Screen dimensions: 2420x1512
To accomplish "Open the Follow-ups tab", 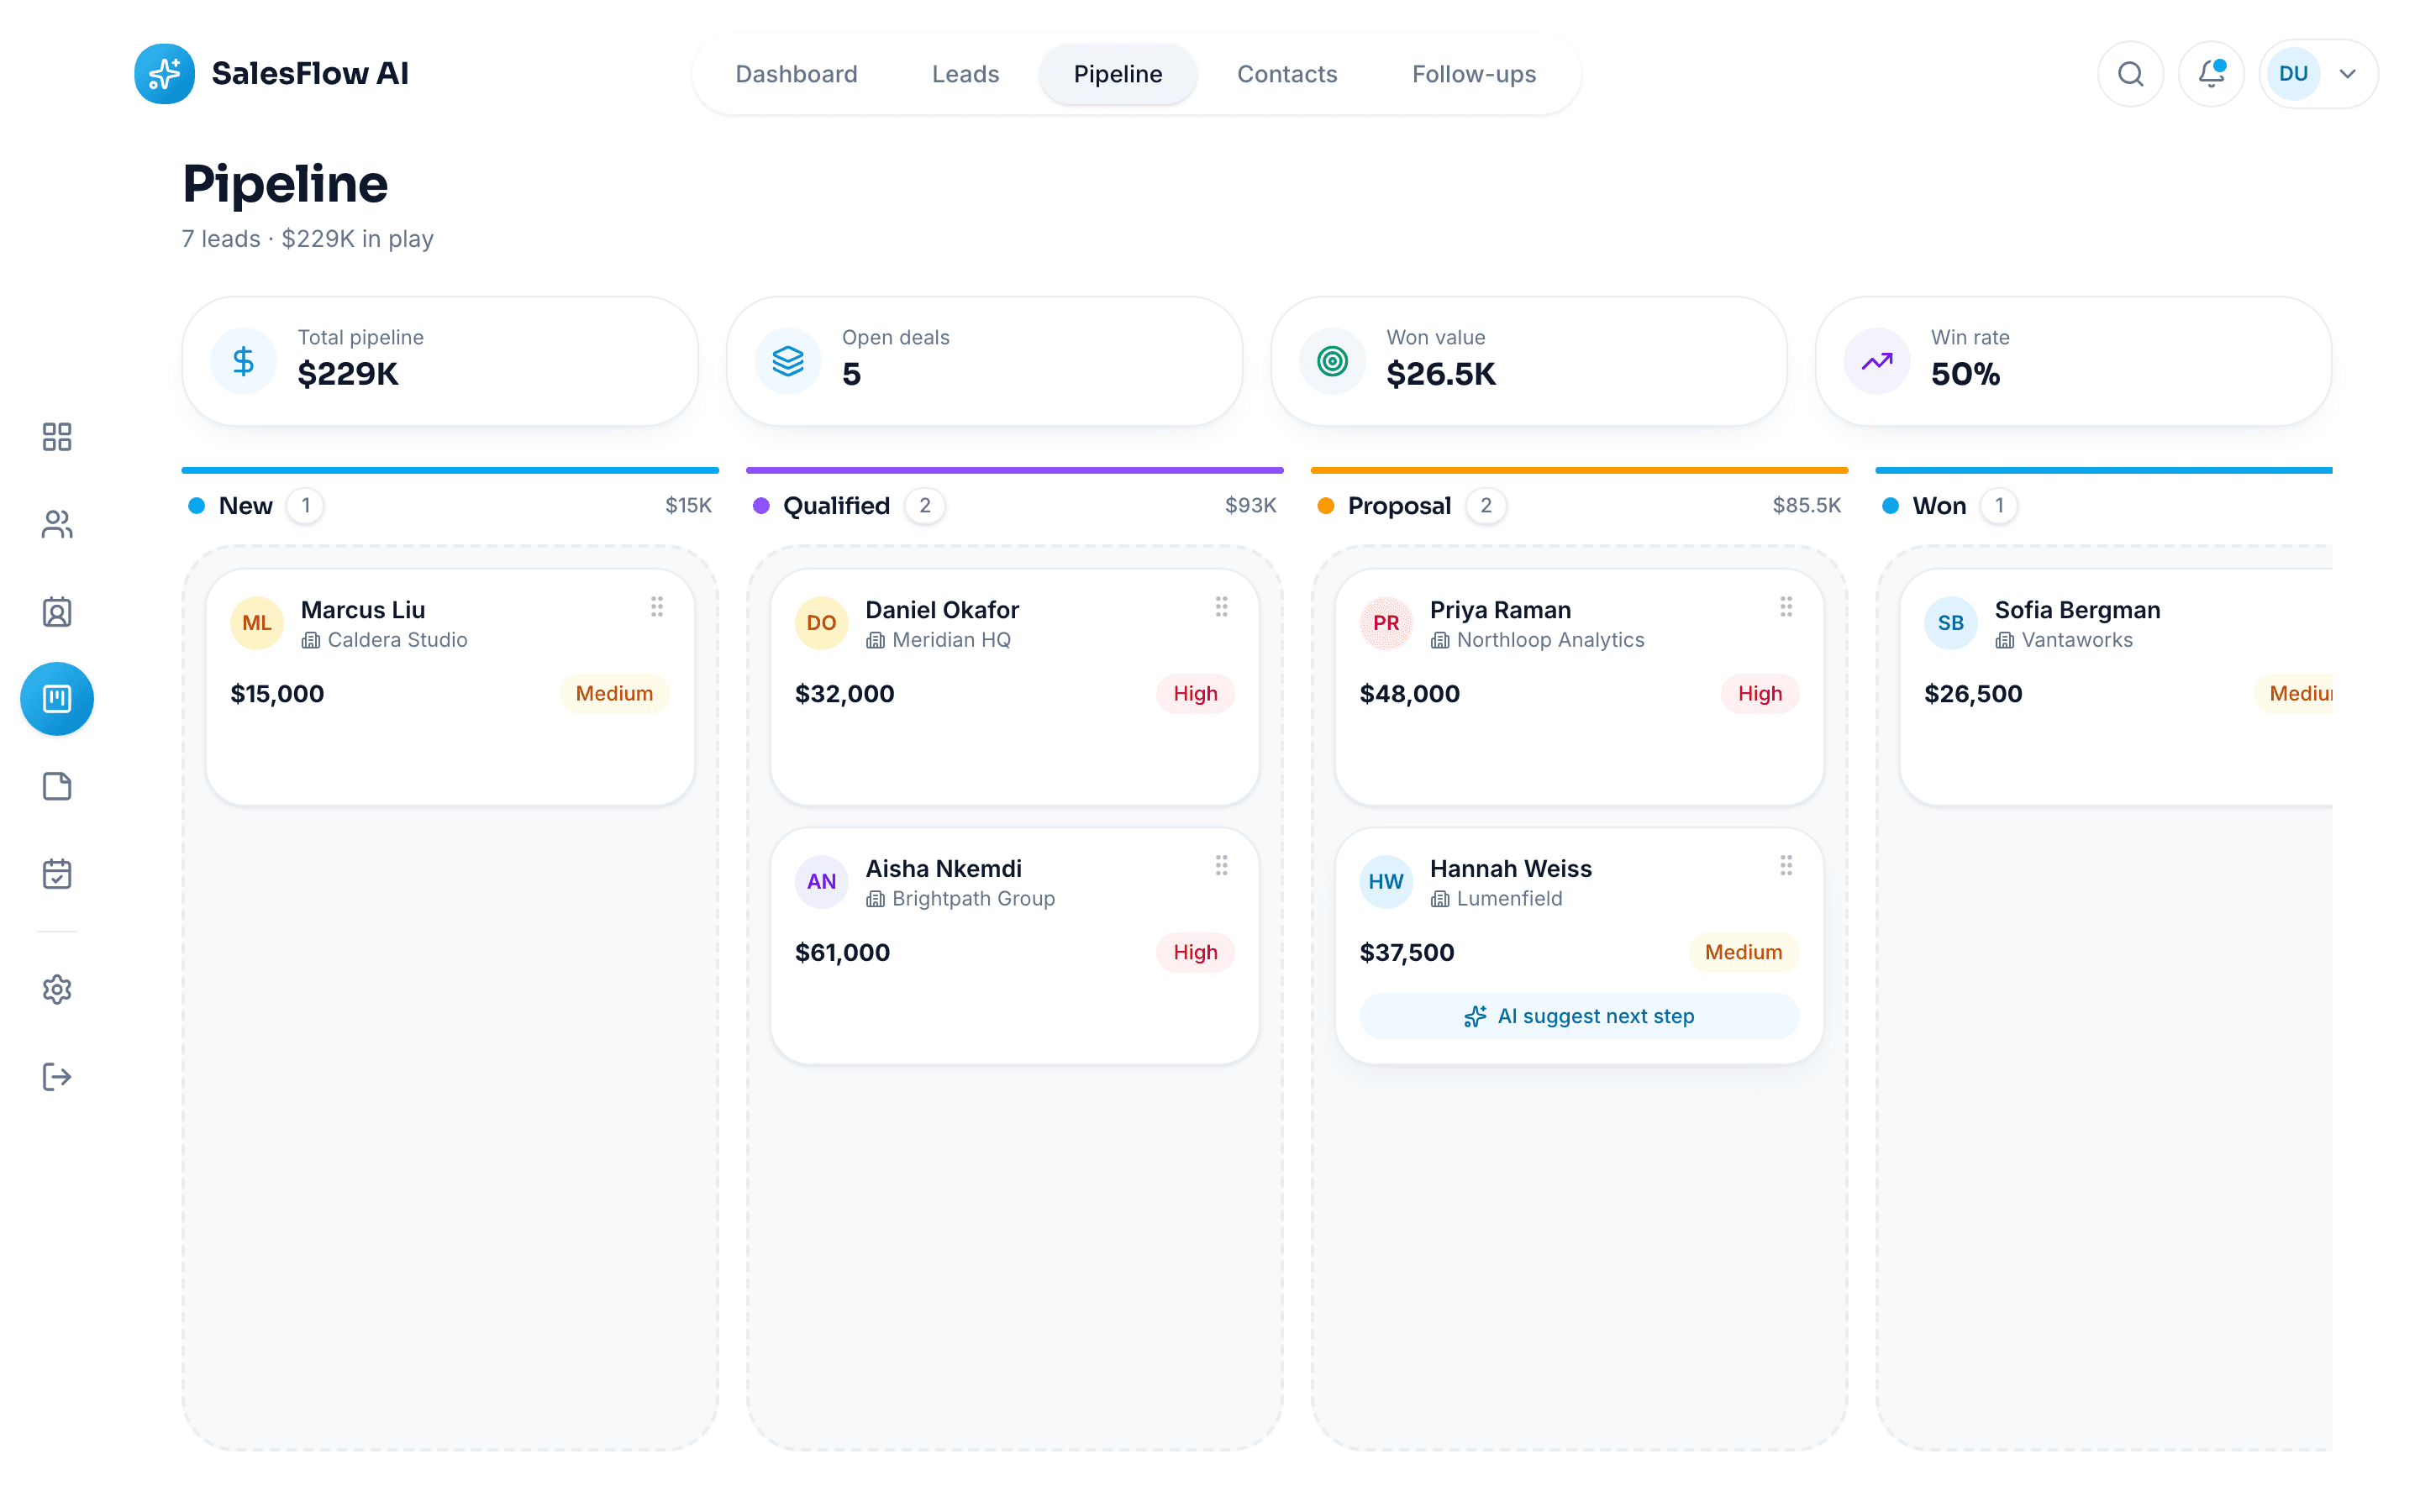I will click(1473, 74).
